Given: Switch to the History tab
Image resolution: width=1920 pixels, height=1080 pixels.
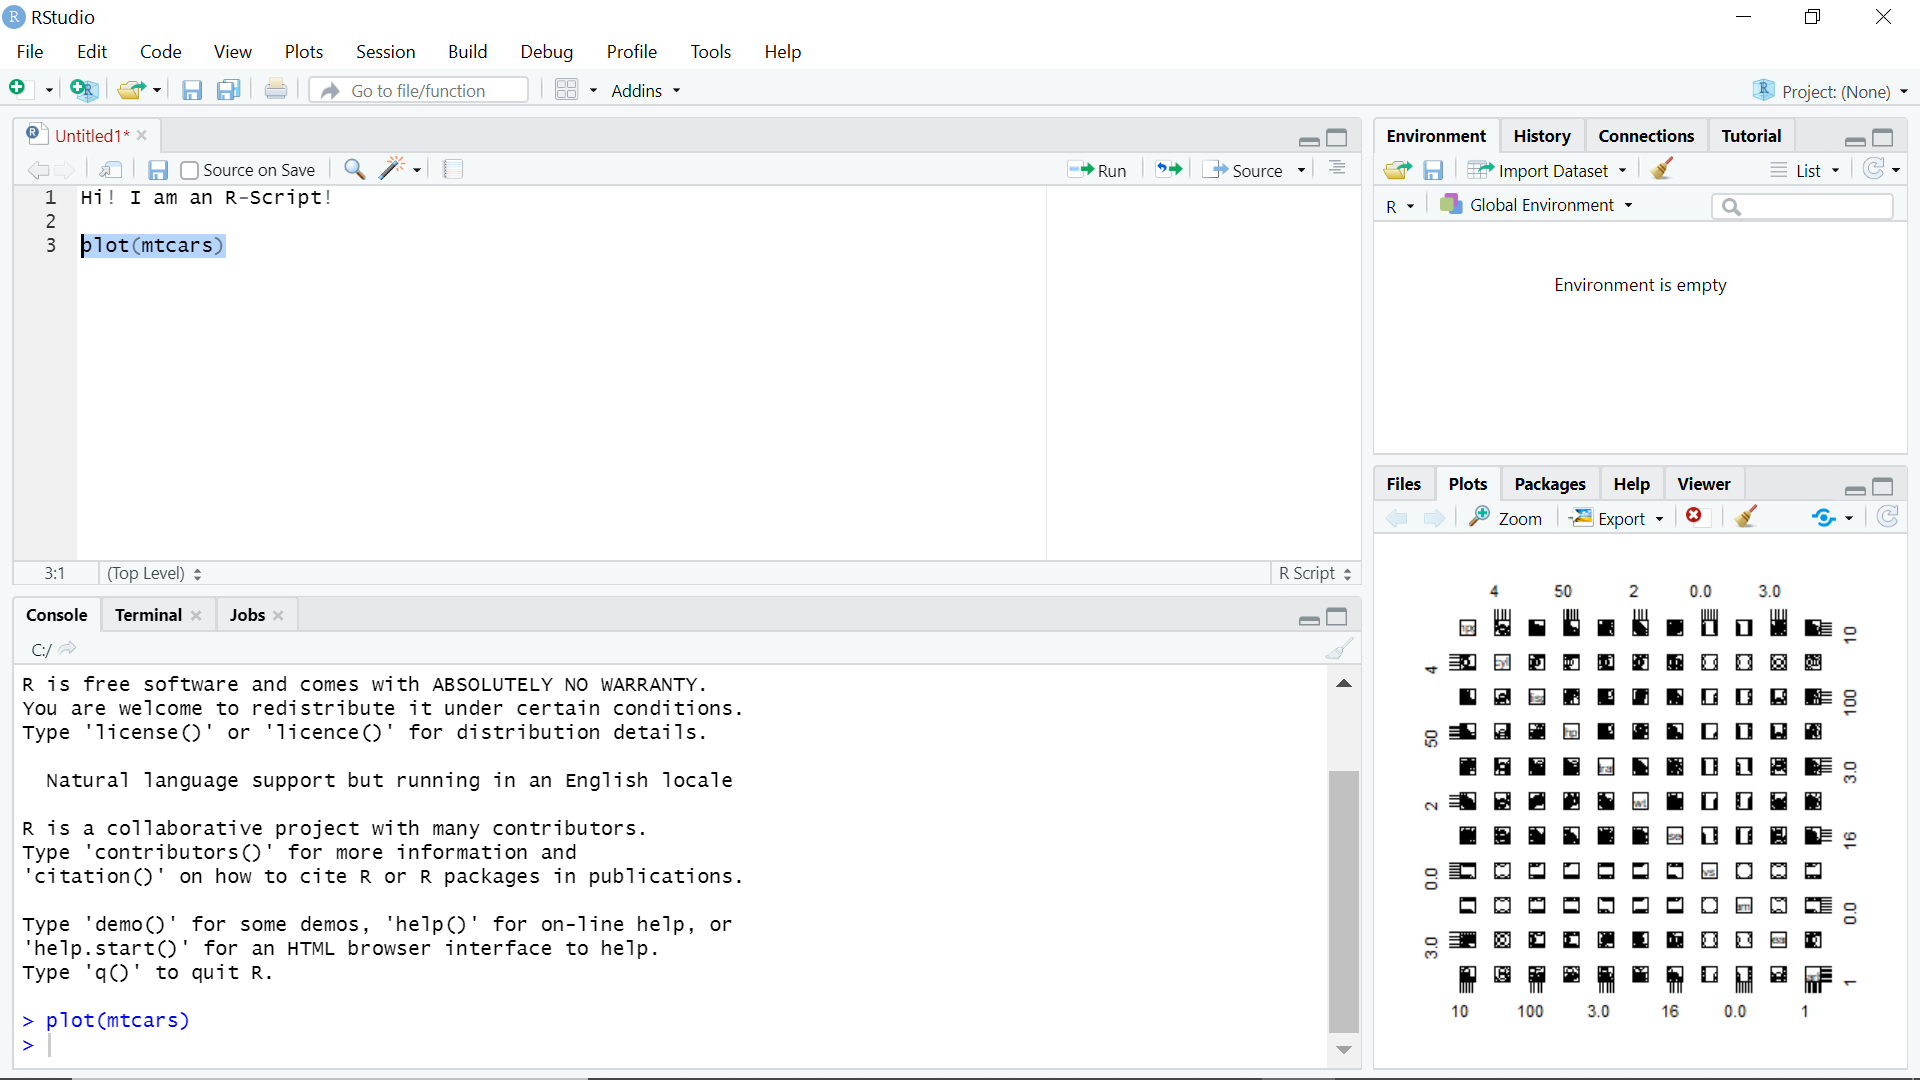Looking at the screenshot, I should tap(1541, 136).
